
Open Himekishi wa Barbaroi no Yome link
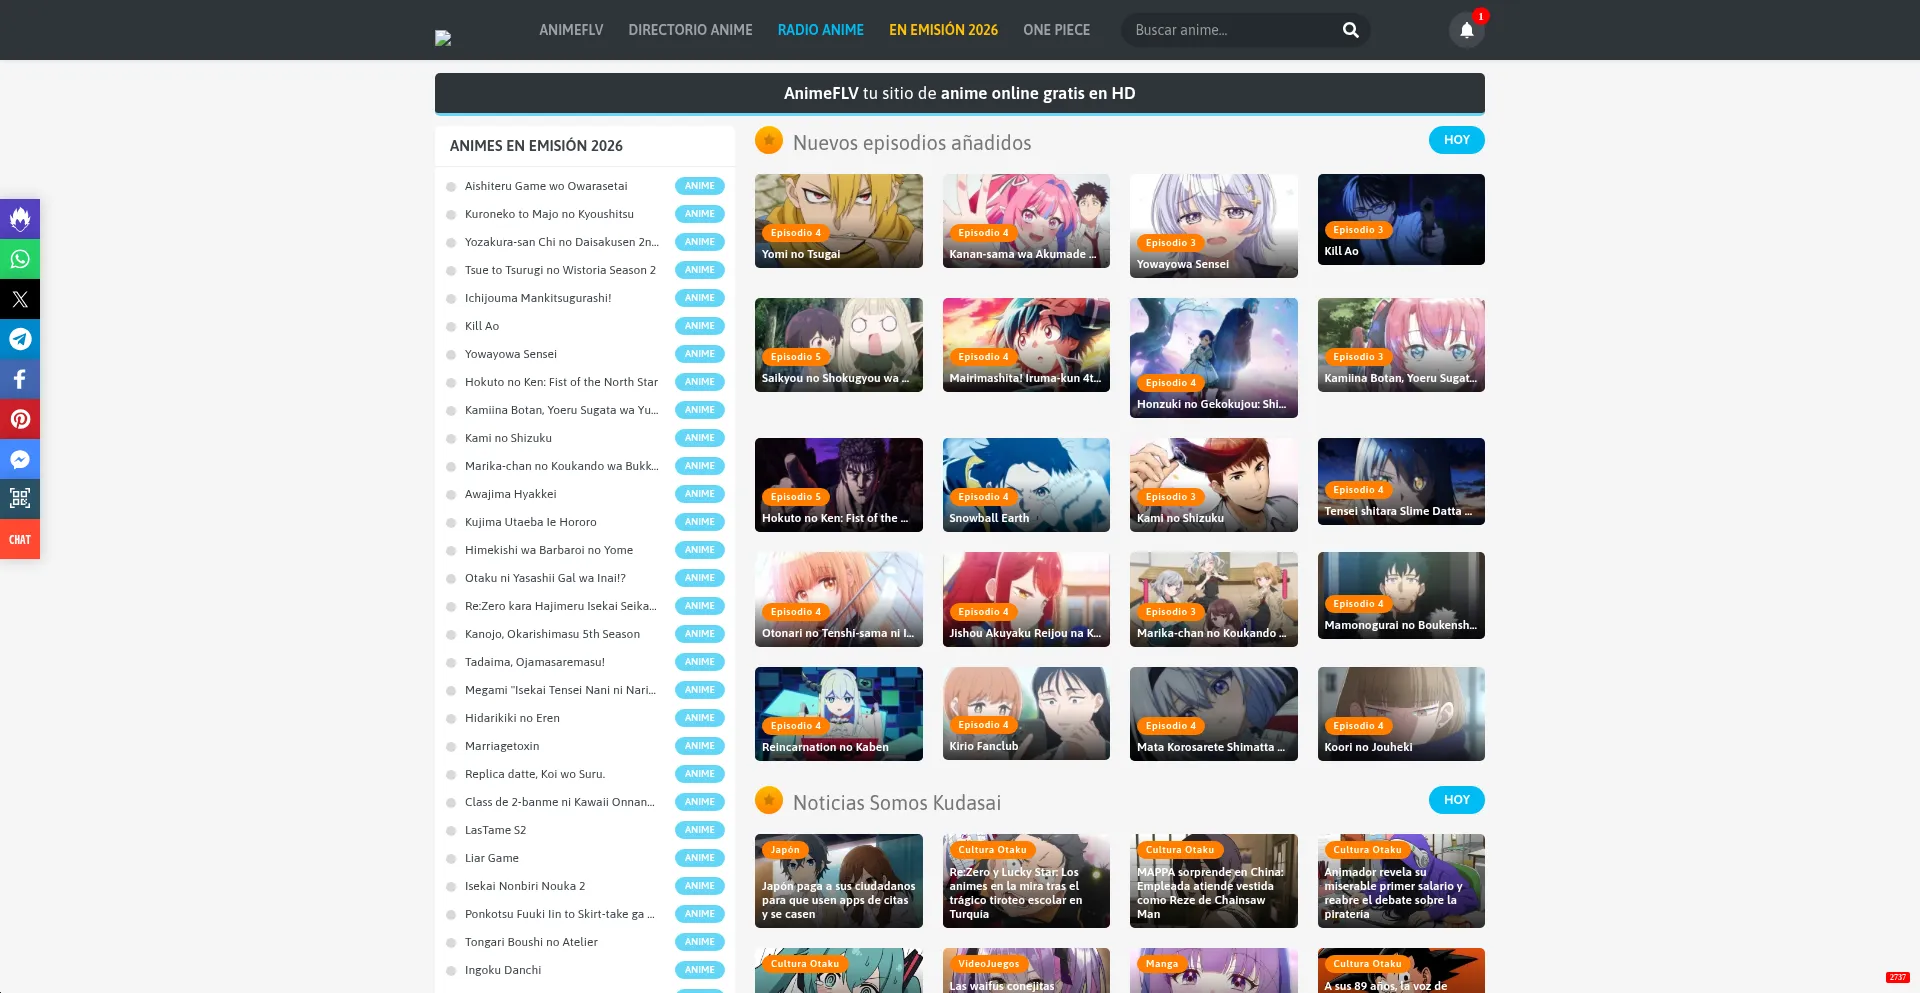549,550
